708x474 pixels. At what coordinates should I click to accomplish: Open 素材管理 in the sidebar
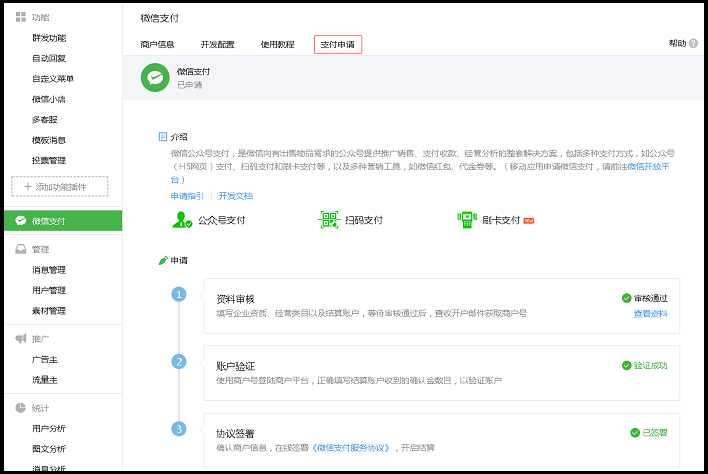click(49, 311)
